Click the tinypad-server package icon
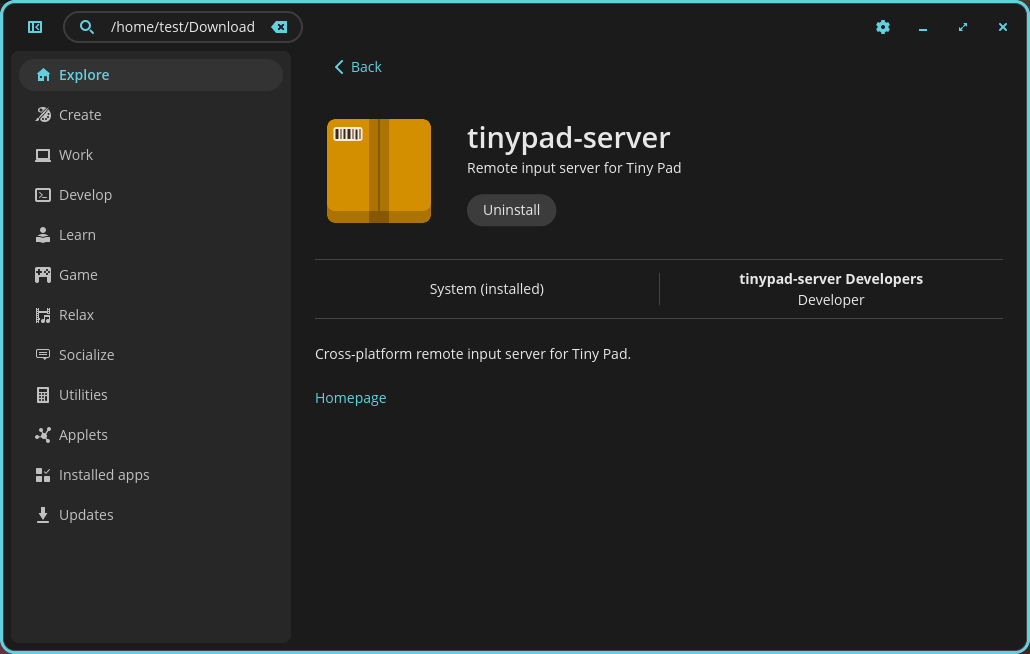The image size is (1030, 654). (x=379, y=171)
